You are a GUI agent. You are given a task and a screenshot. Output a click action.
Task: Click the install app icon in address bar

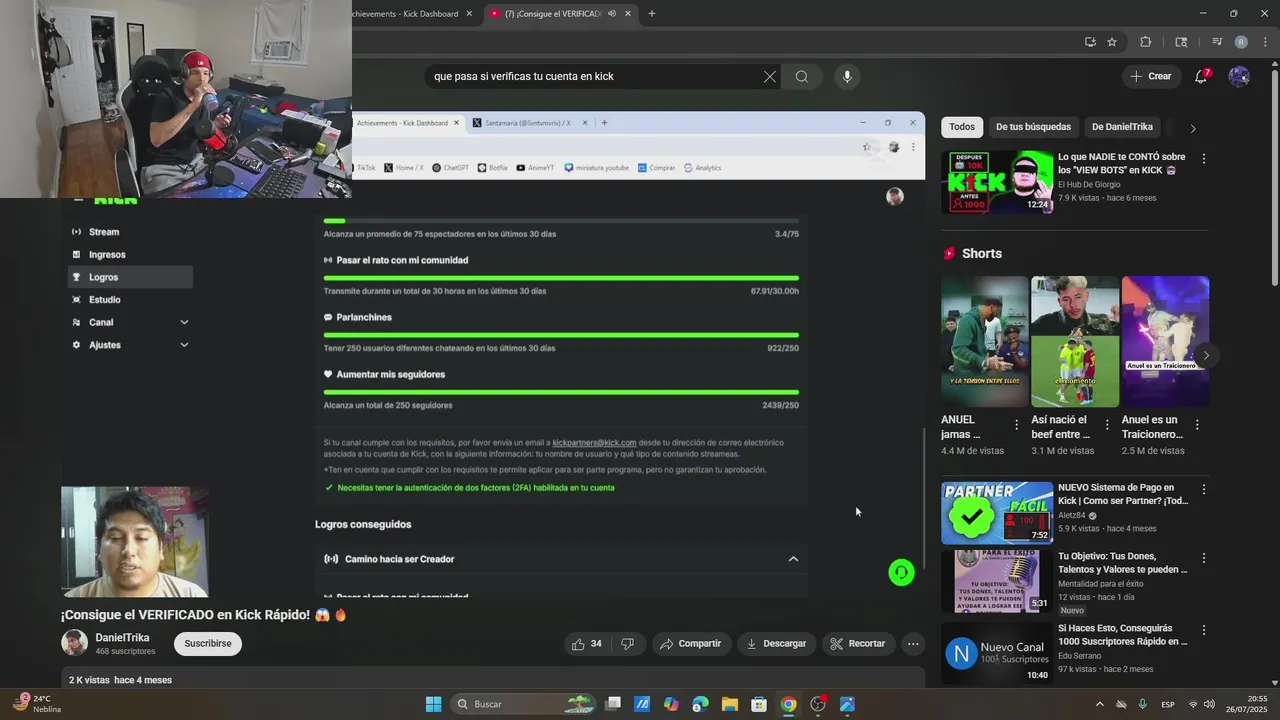coord(1090,42)
